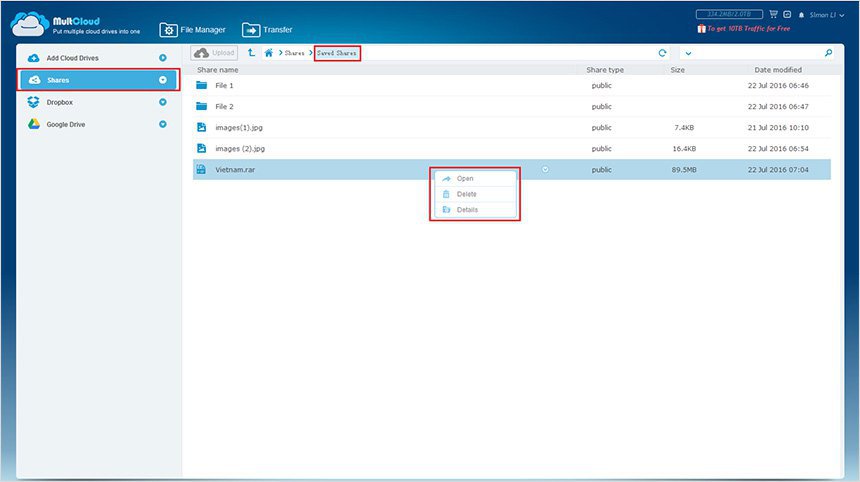This screenshot has height=482, width=860.
Task: Click the Google Drive icon in sidebar
Action: click(x=33, y=124)
